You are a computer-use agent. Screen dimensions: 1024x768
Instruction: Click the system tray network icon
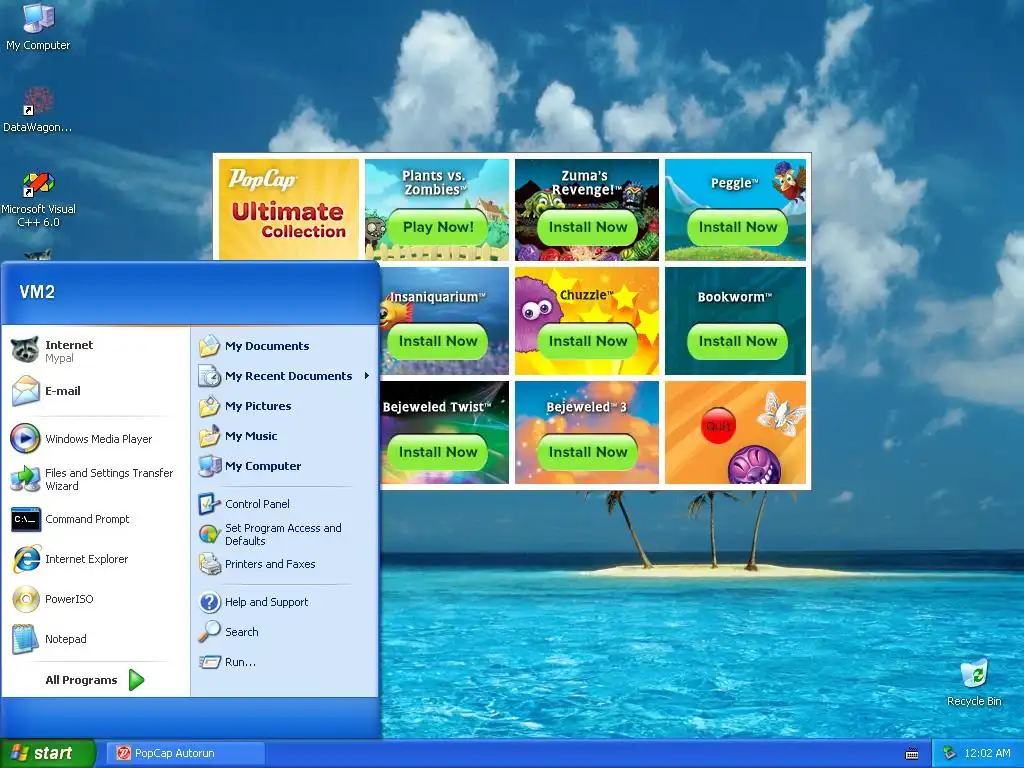point(950,753)
